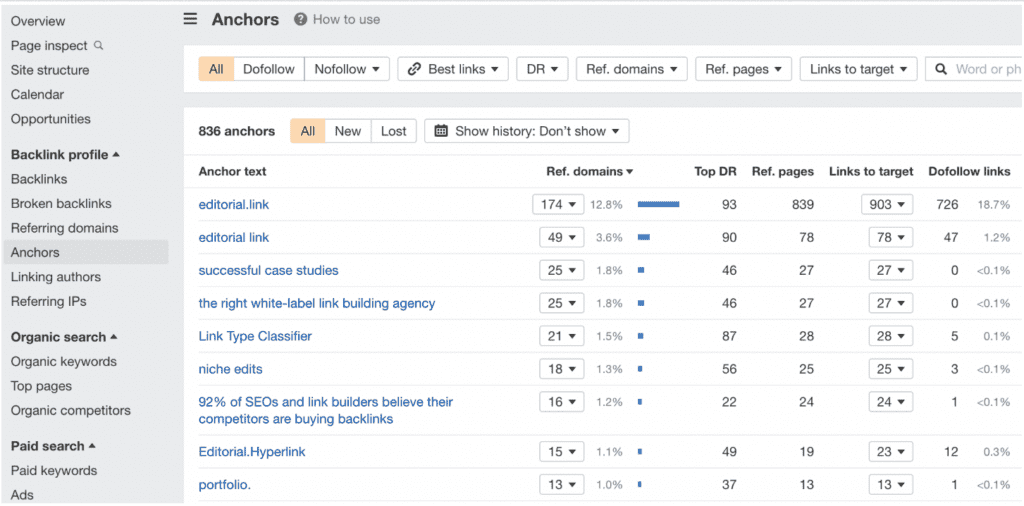Open Opportunities in the sidebar

[50, 119]
